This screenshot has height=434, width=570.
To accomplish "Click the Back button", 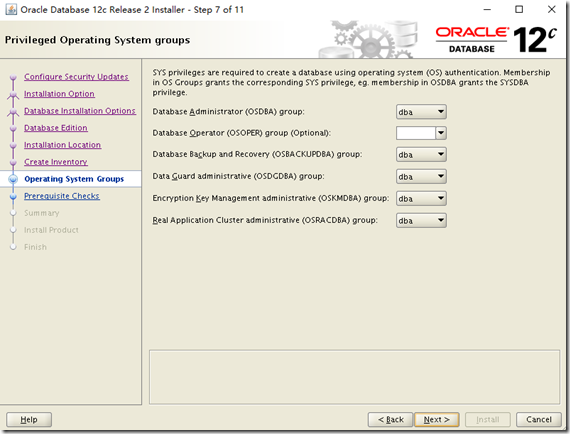I will [x=390, y=419].
